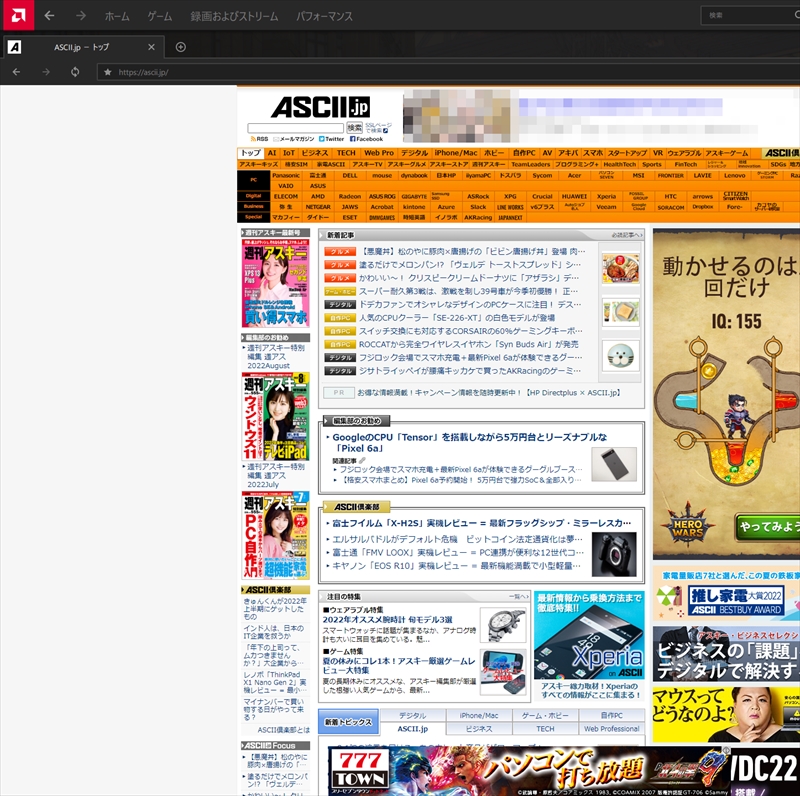Select the トップ navigation tab

251,153
